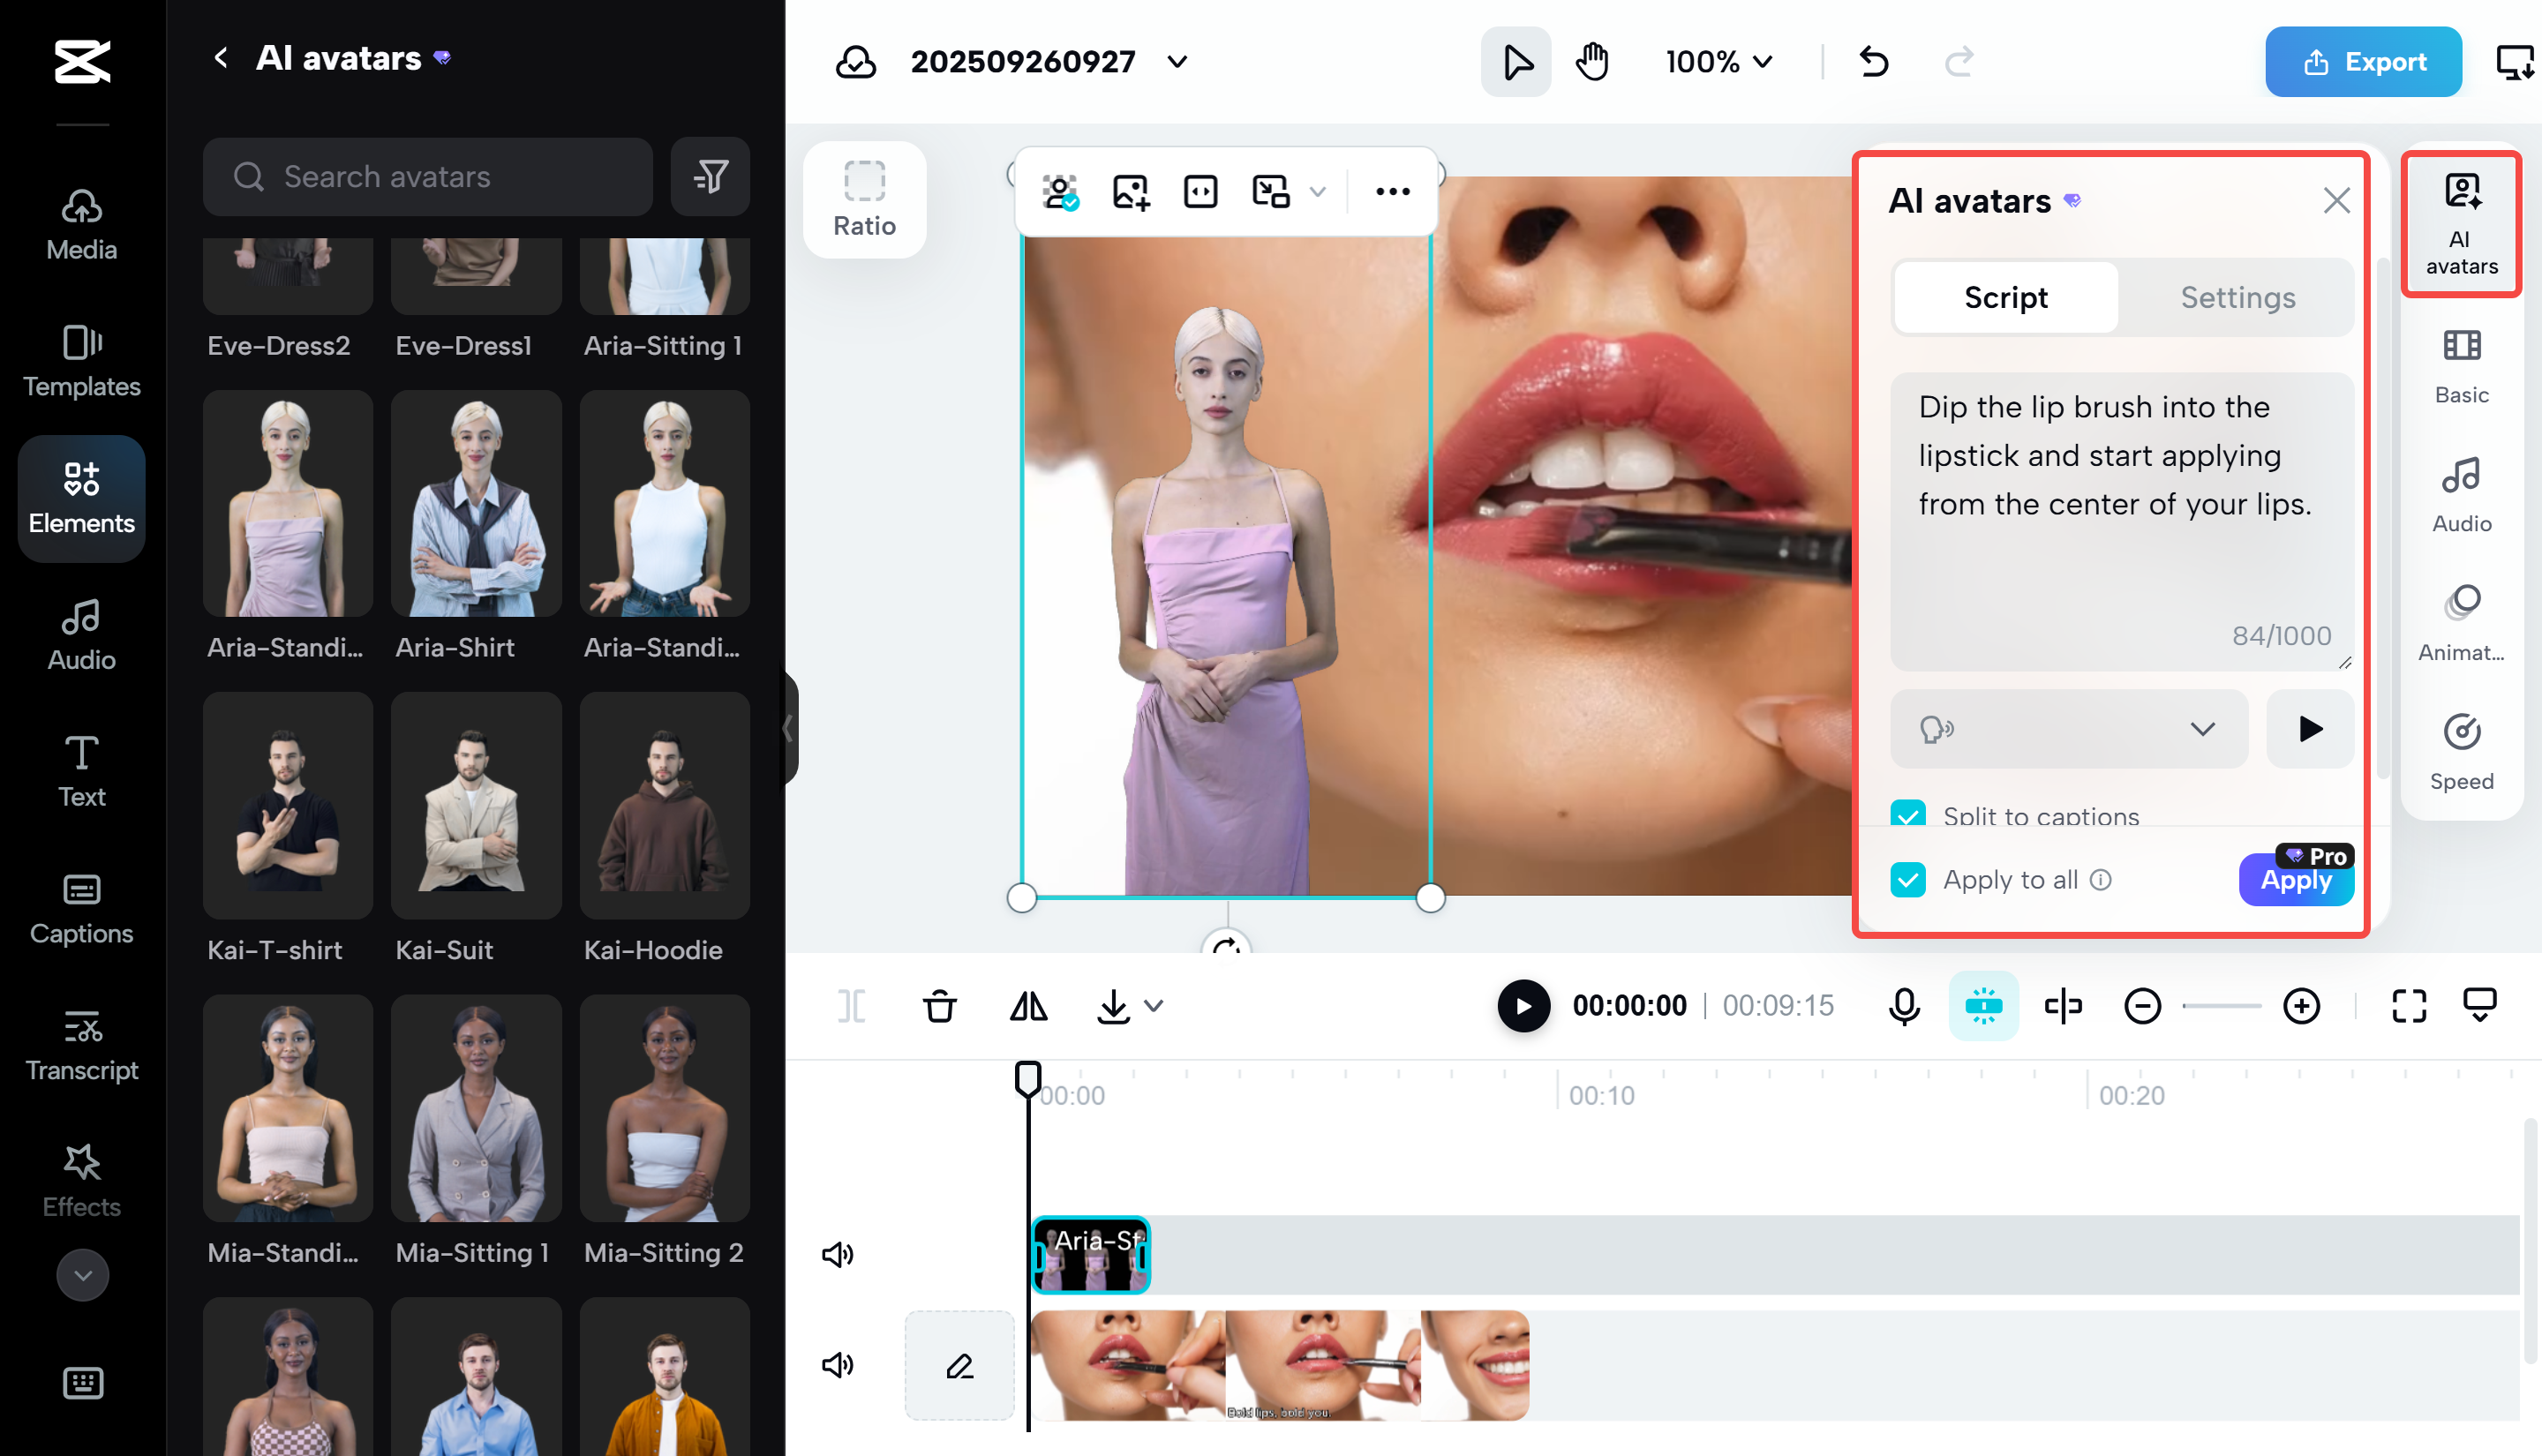
Task: Click the search avatars field
Action: [427, 177]
